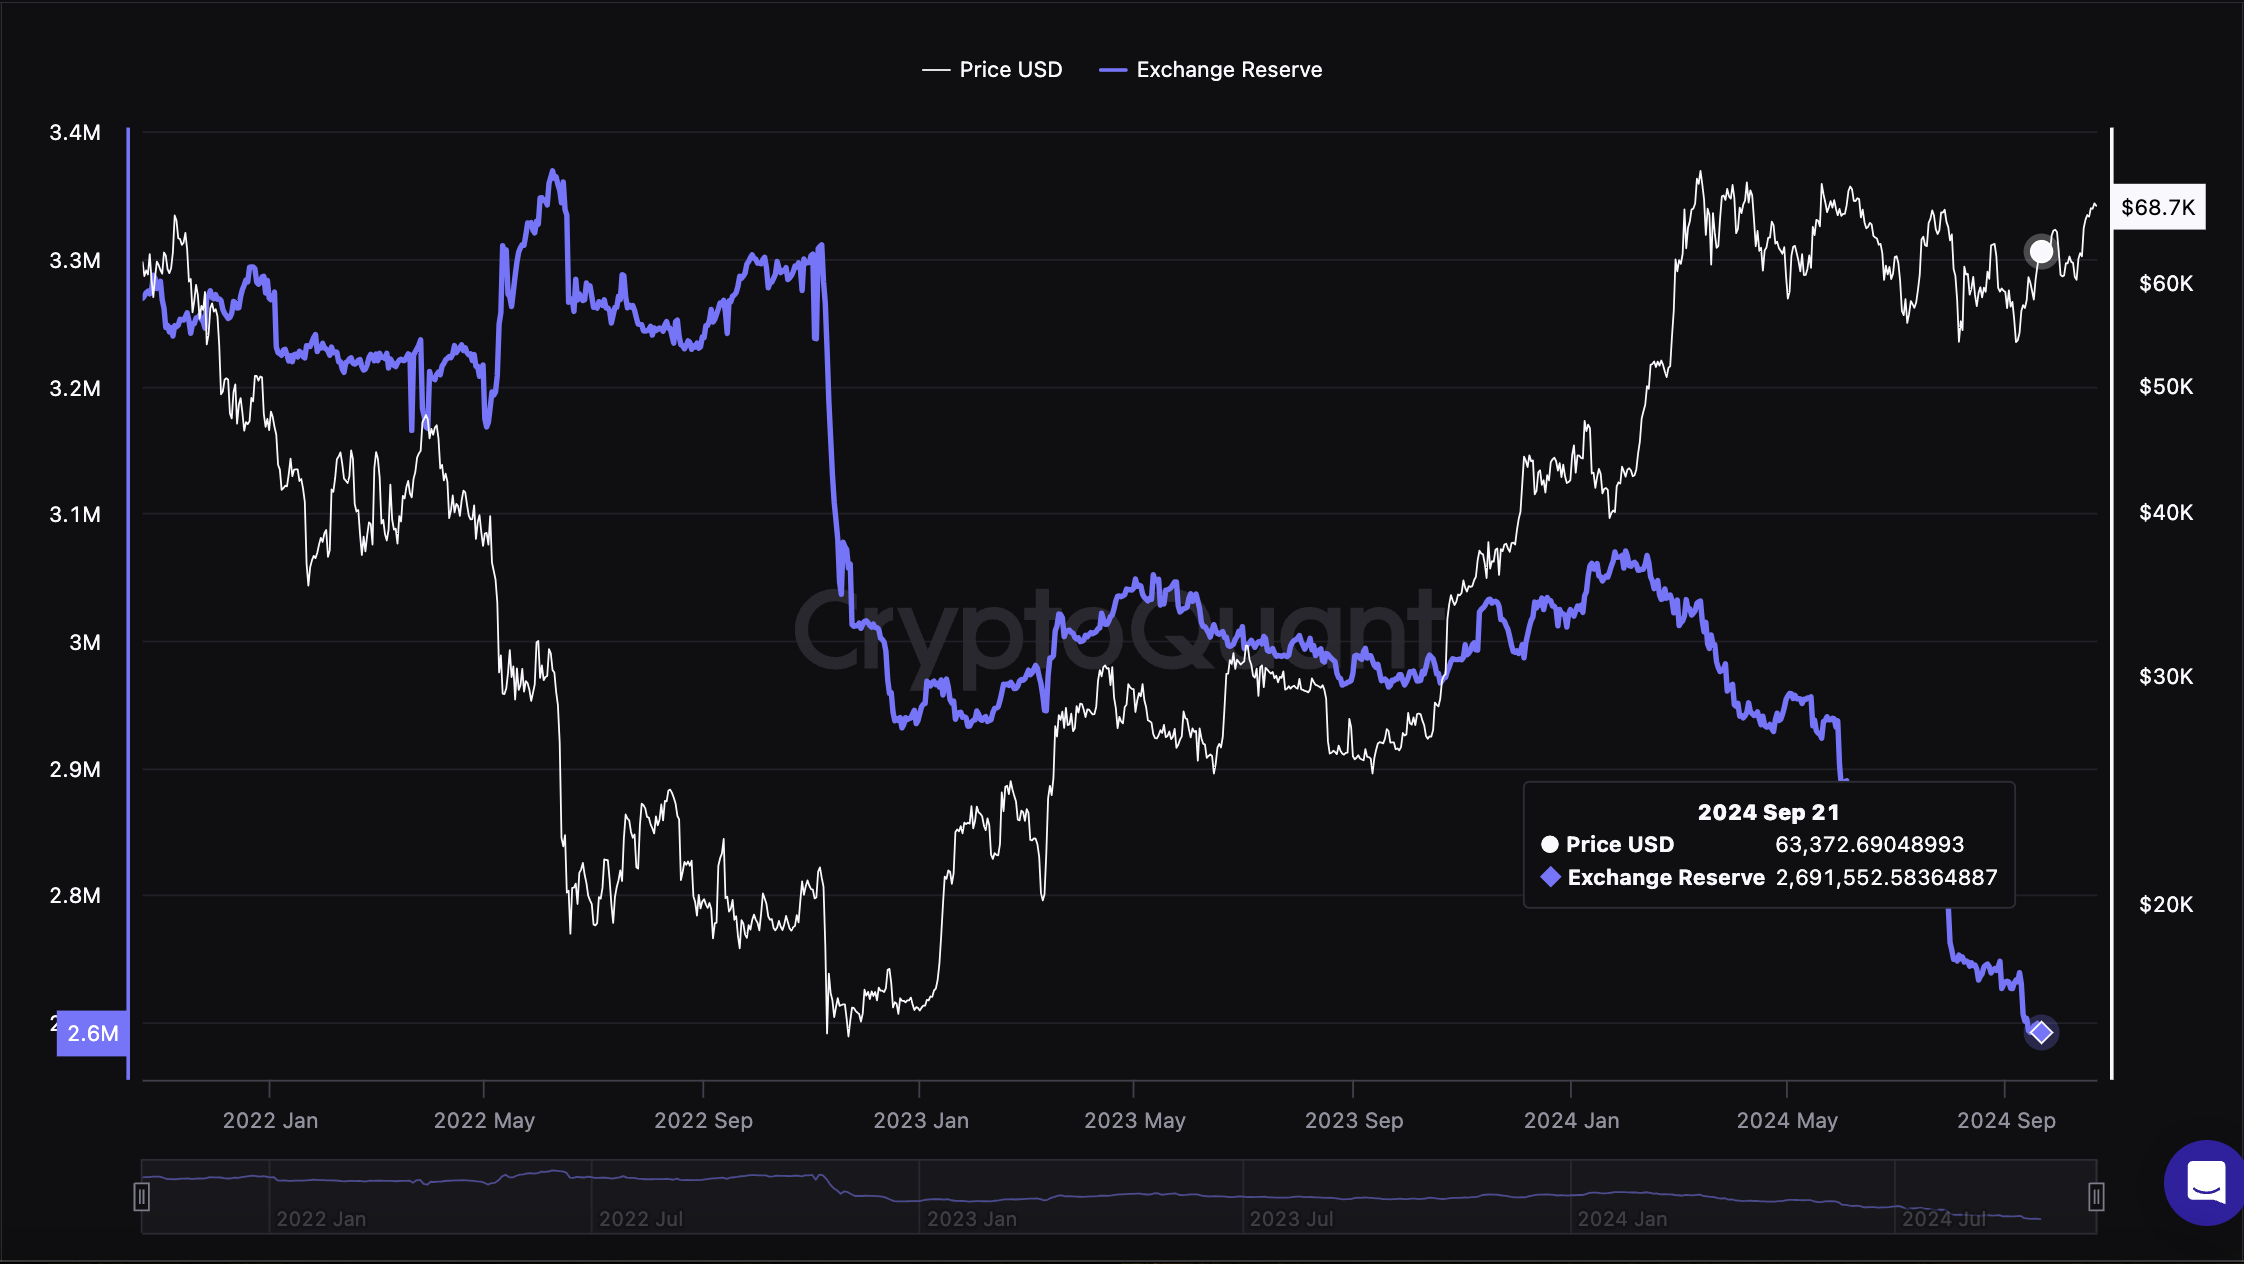The image size is (2244, 1264).
Task: Click the 2024 May x-axis label
Action: click(1787, 1120)
